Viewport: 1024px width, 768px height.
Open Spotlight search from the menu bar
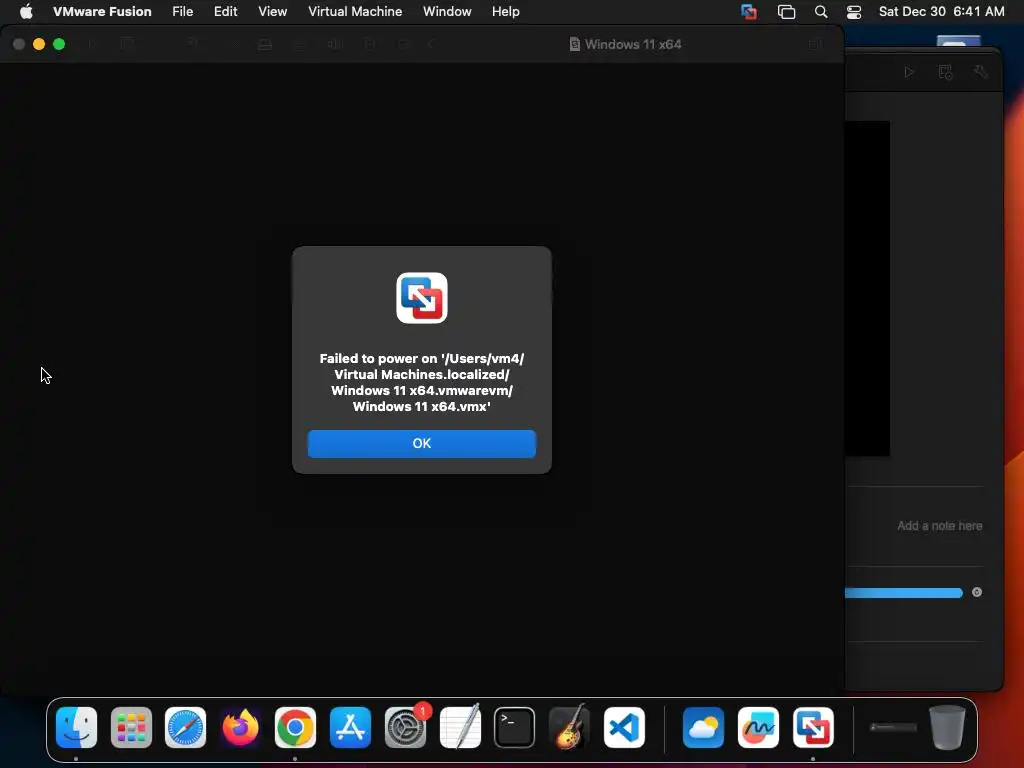(821, 11)
